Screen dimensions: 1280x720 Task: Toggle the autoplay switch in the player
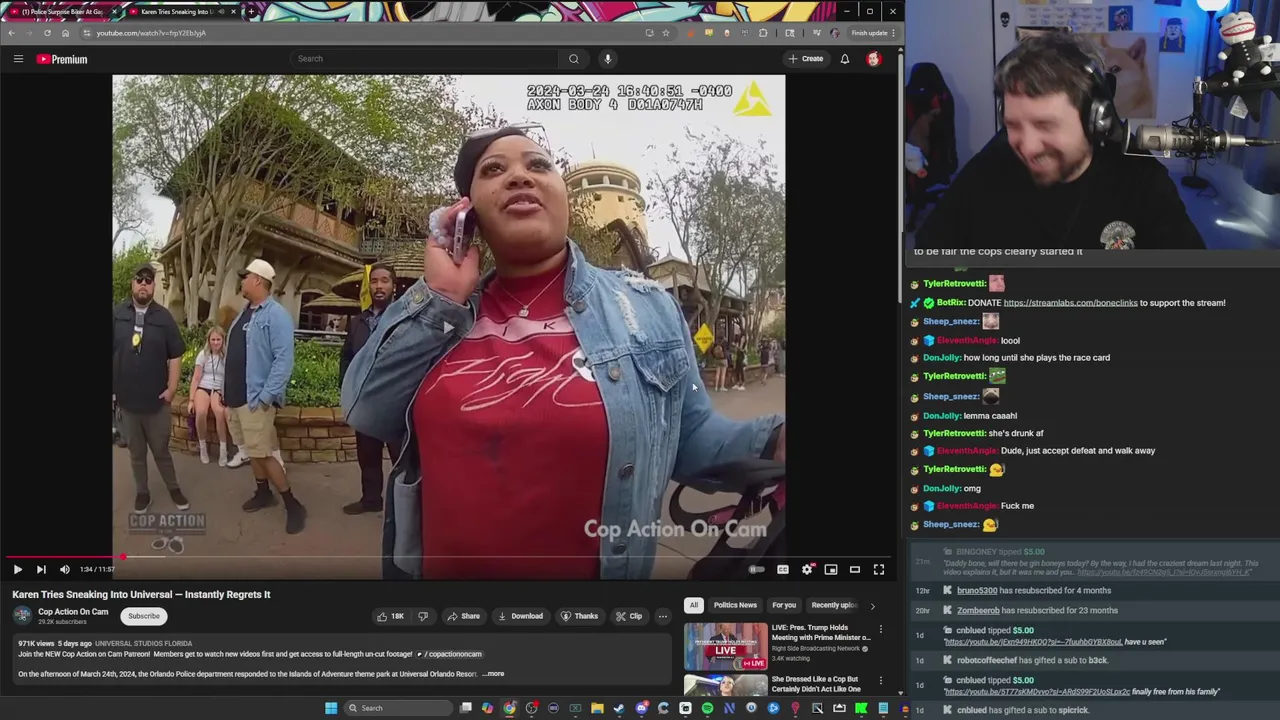pos(757,569)
